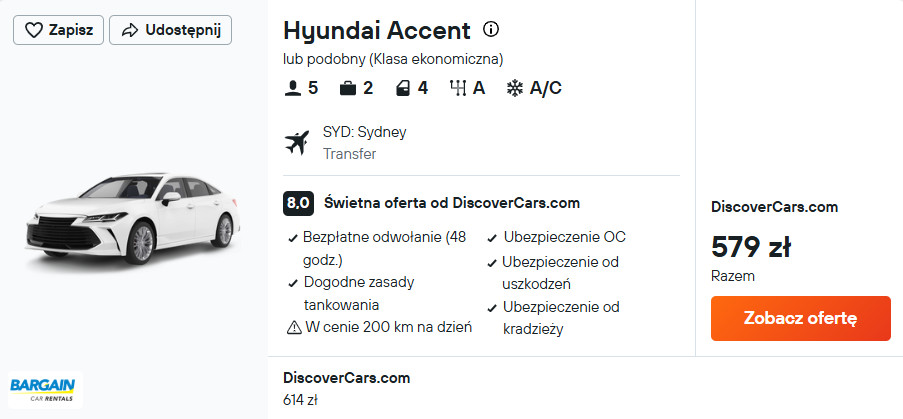
Task: Click the car doors icon
Action: point(402,88)
